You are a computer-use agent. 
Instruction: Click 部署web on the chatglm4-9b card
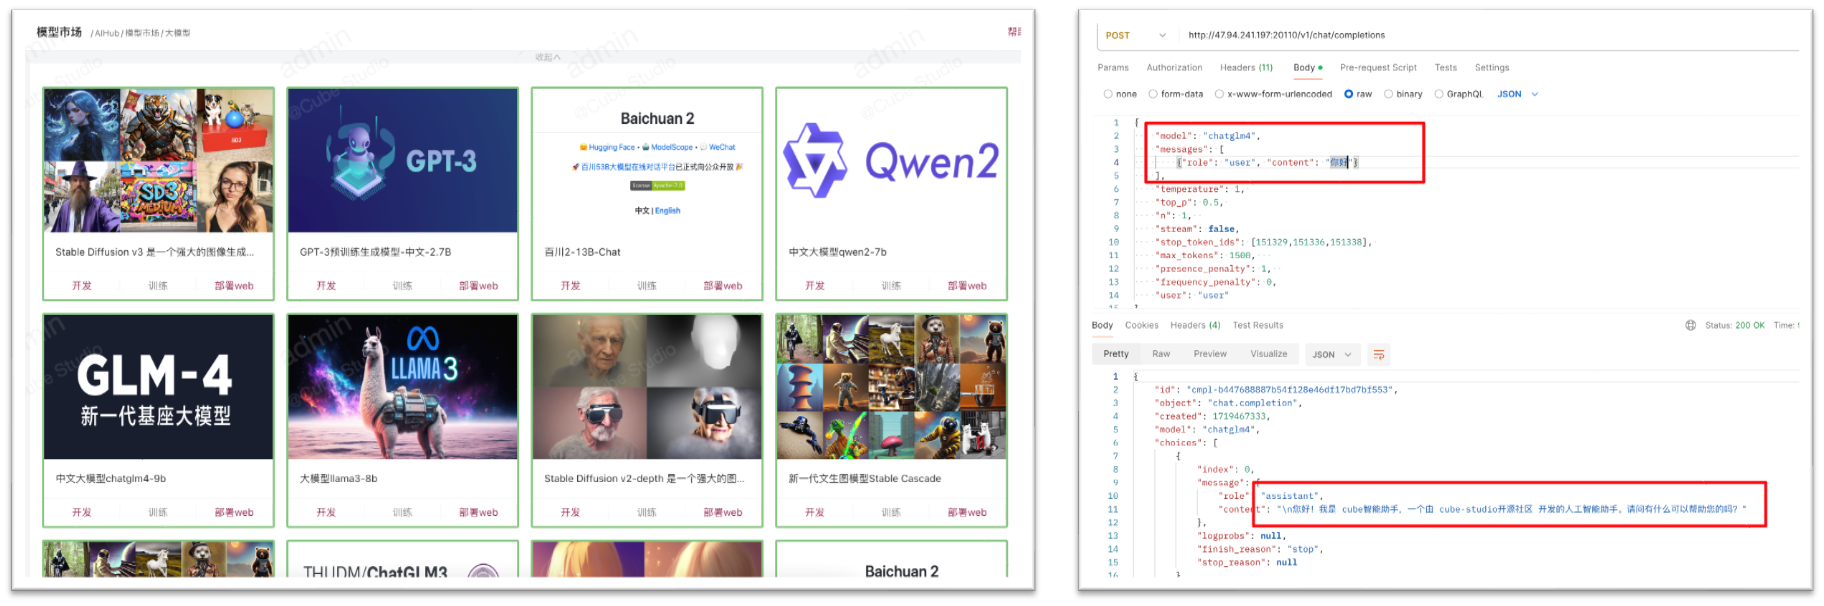234,513
